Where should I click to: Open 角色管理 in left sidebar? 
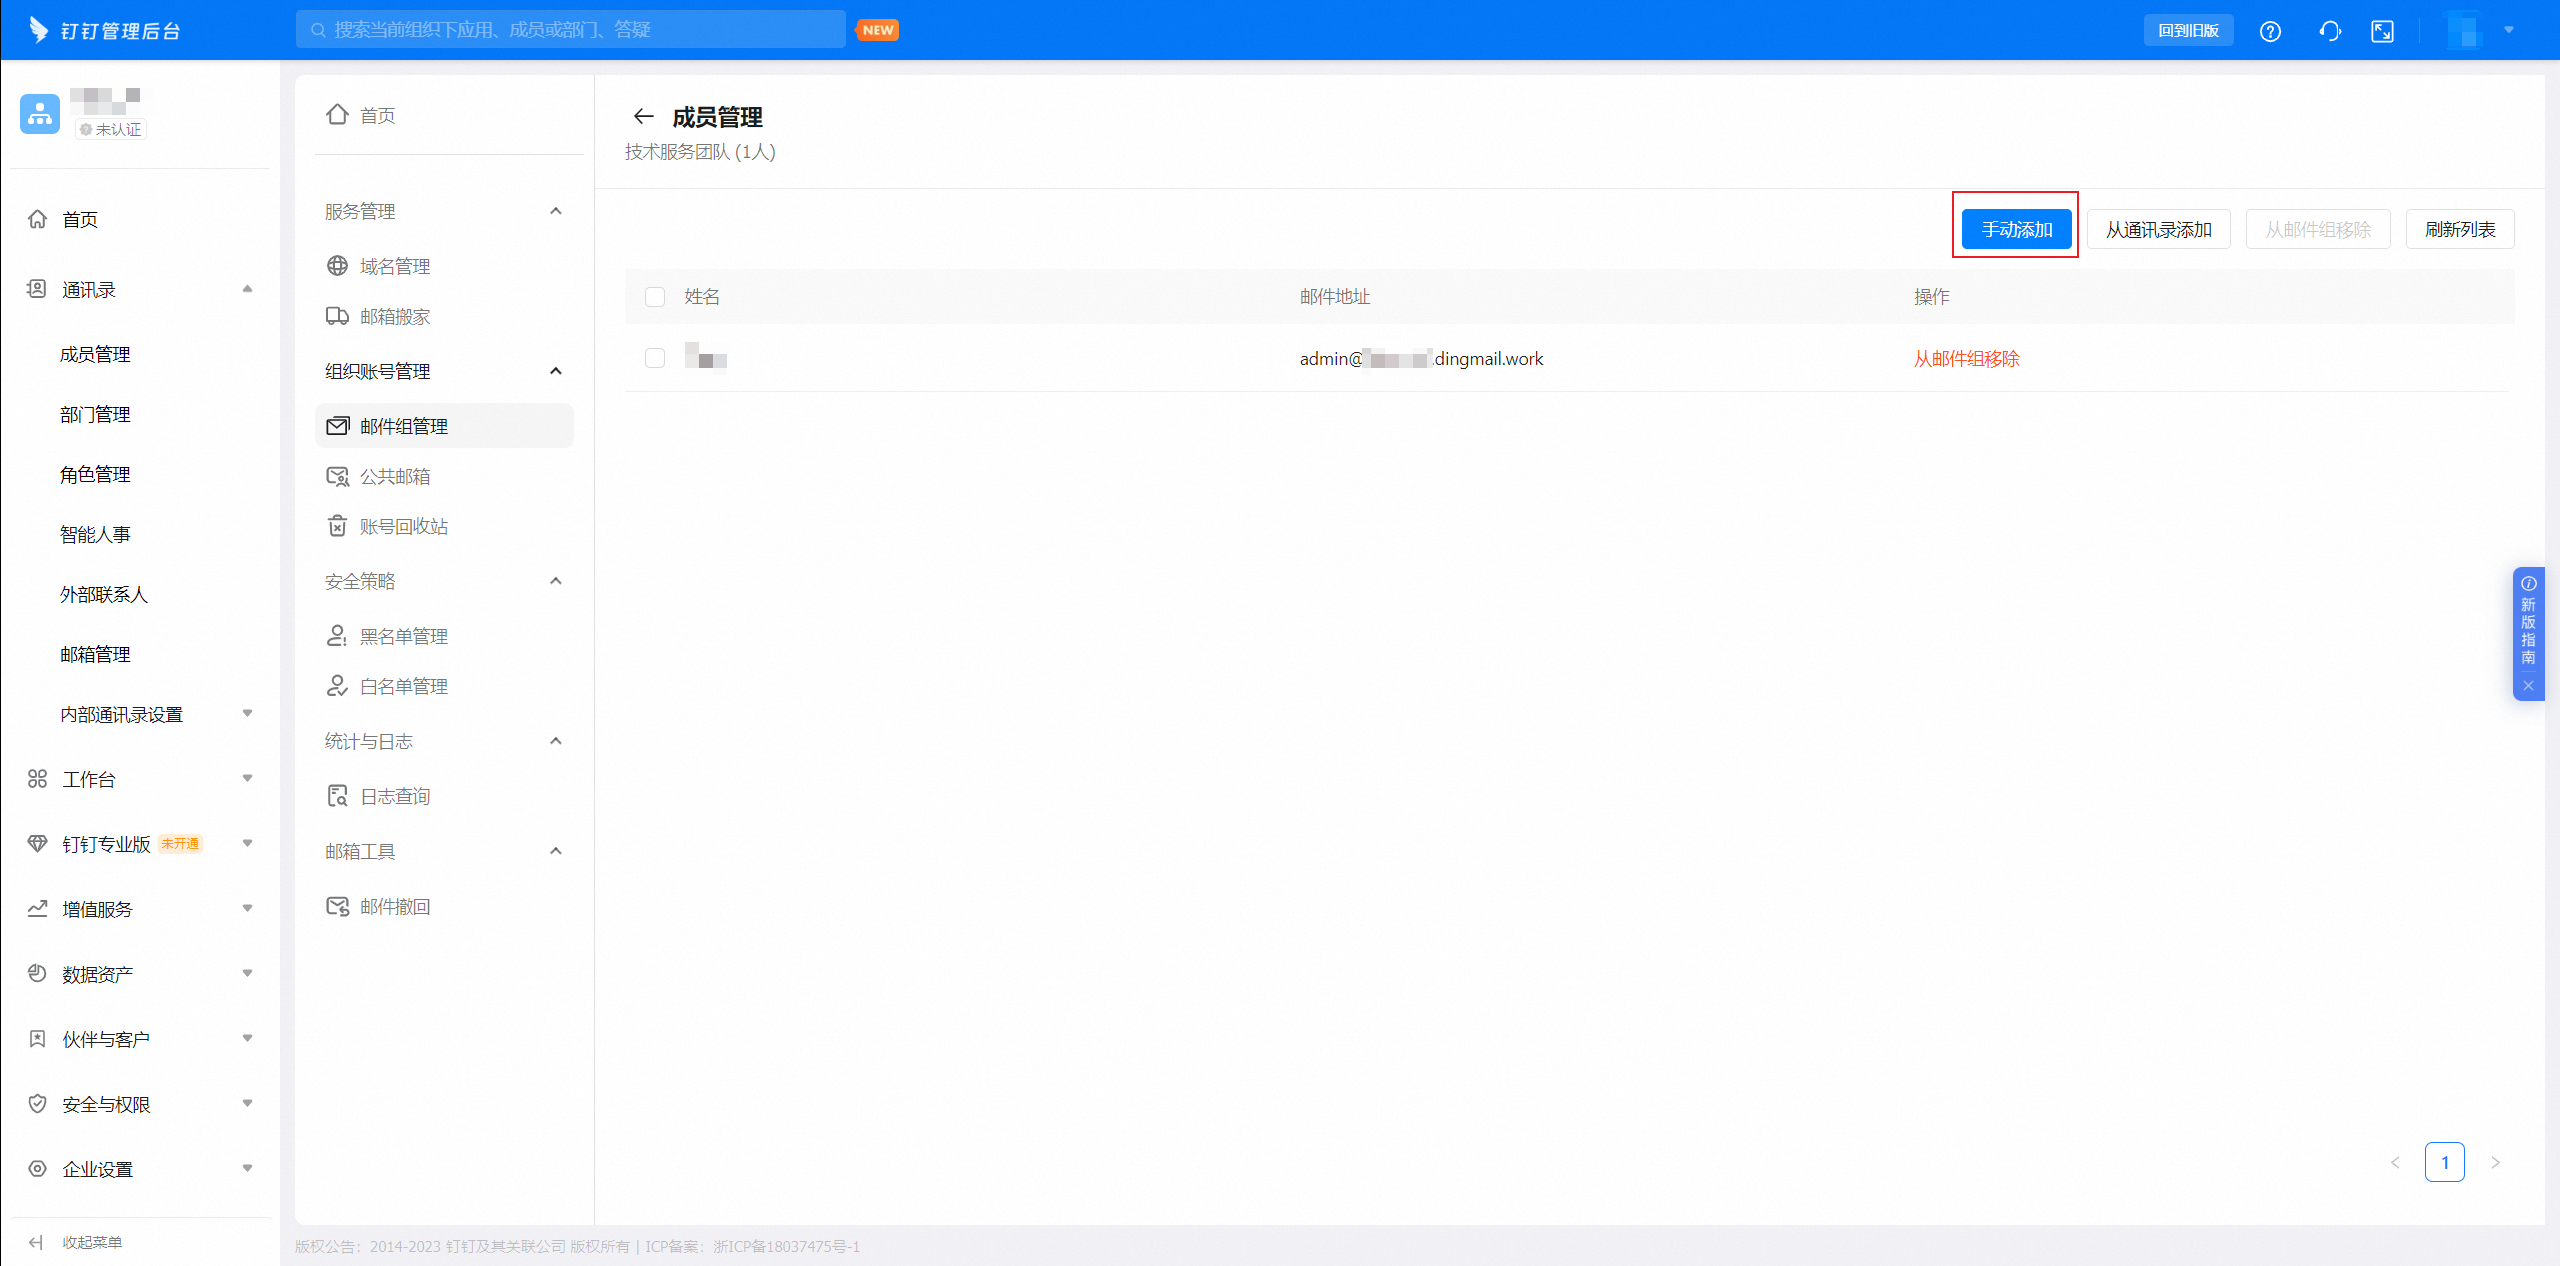95,474
